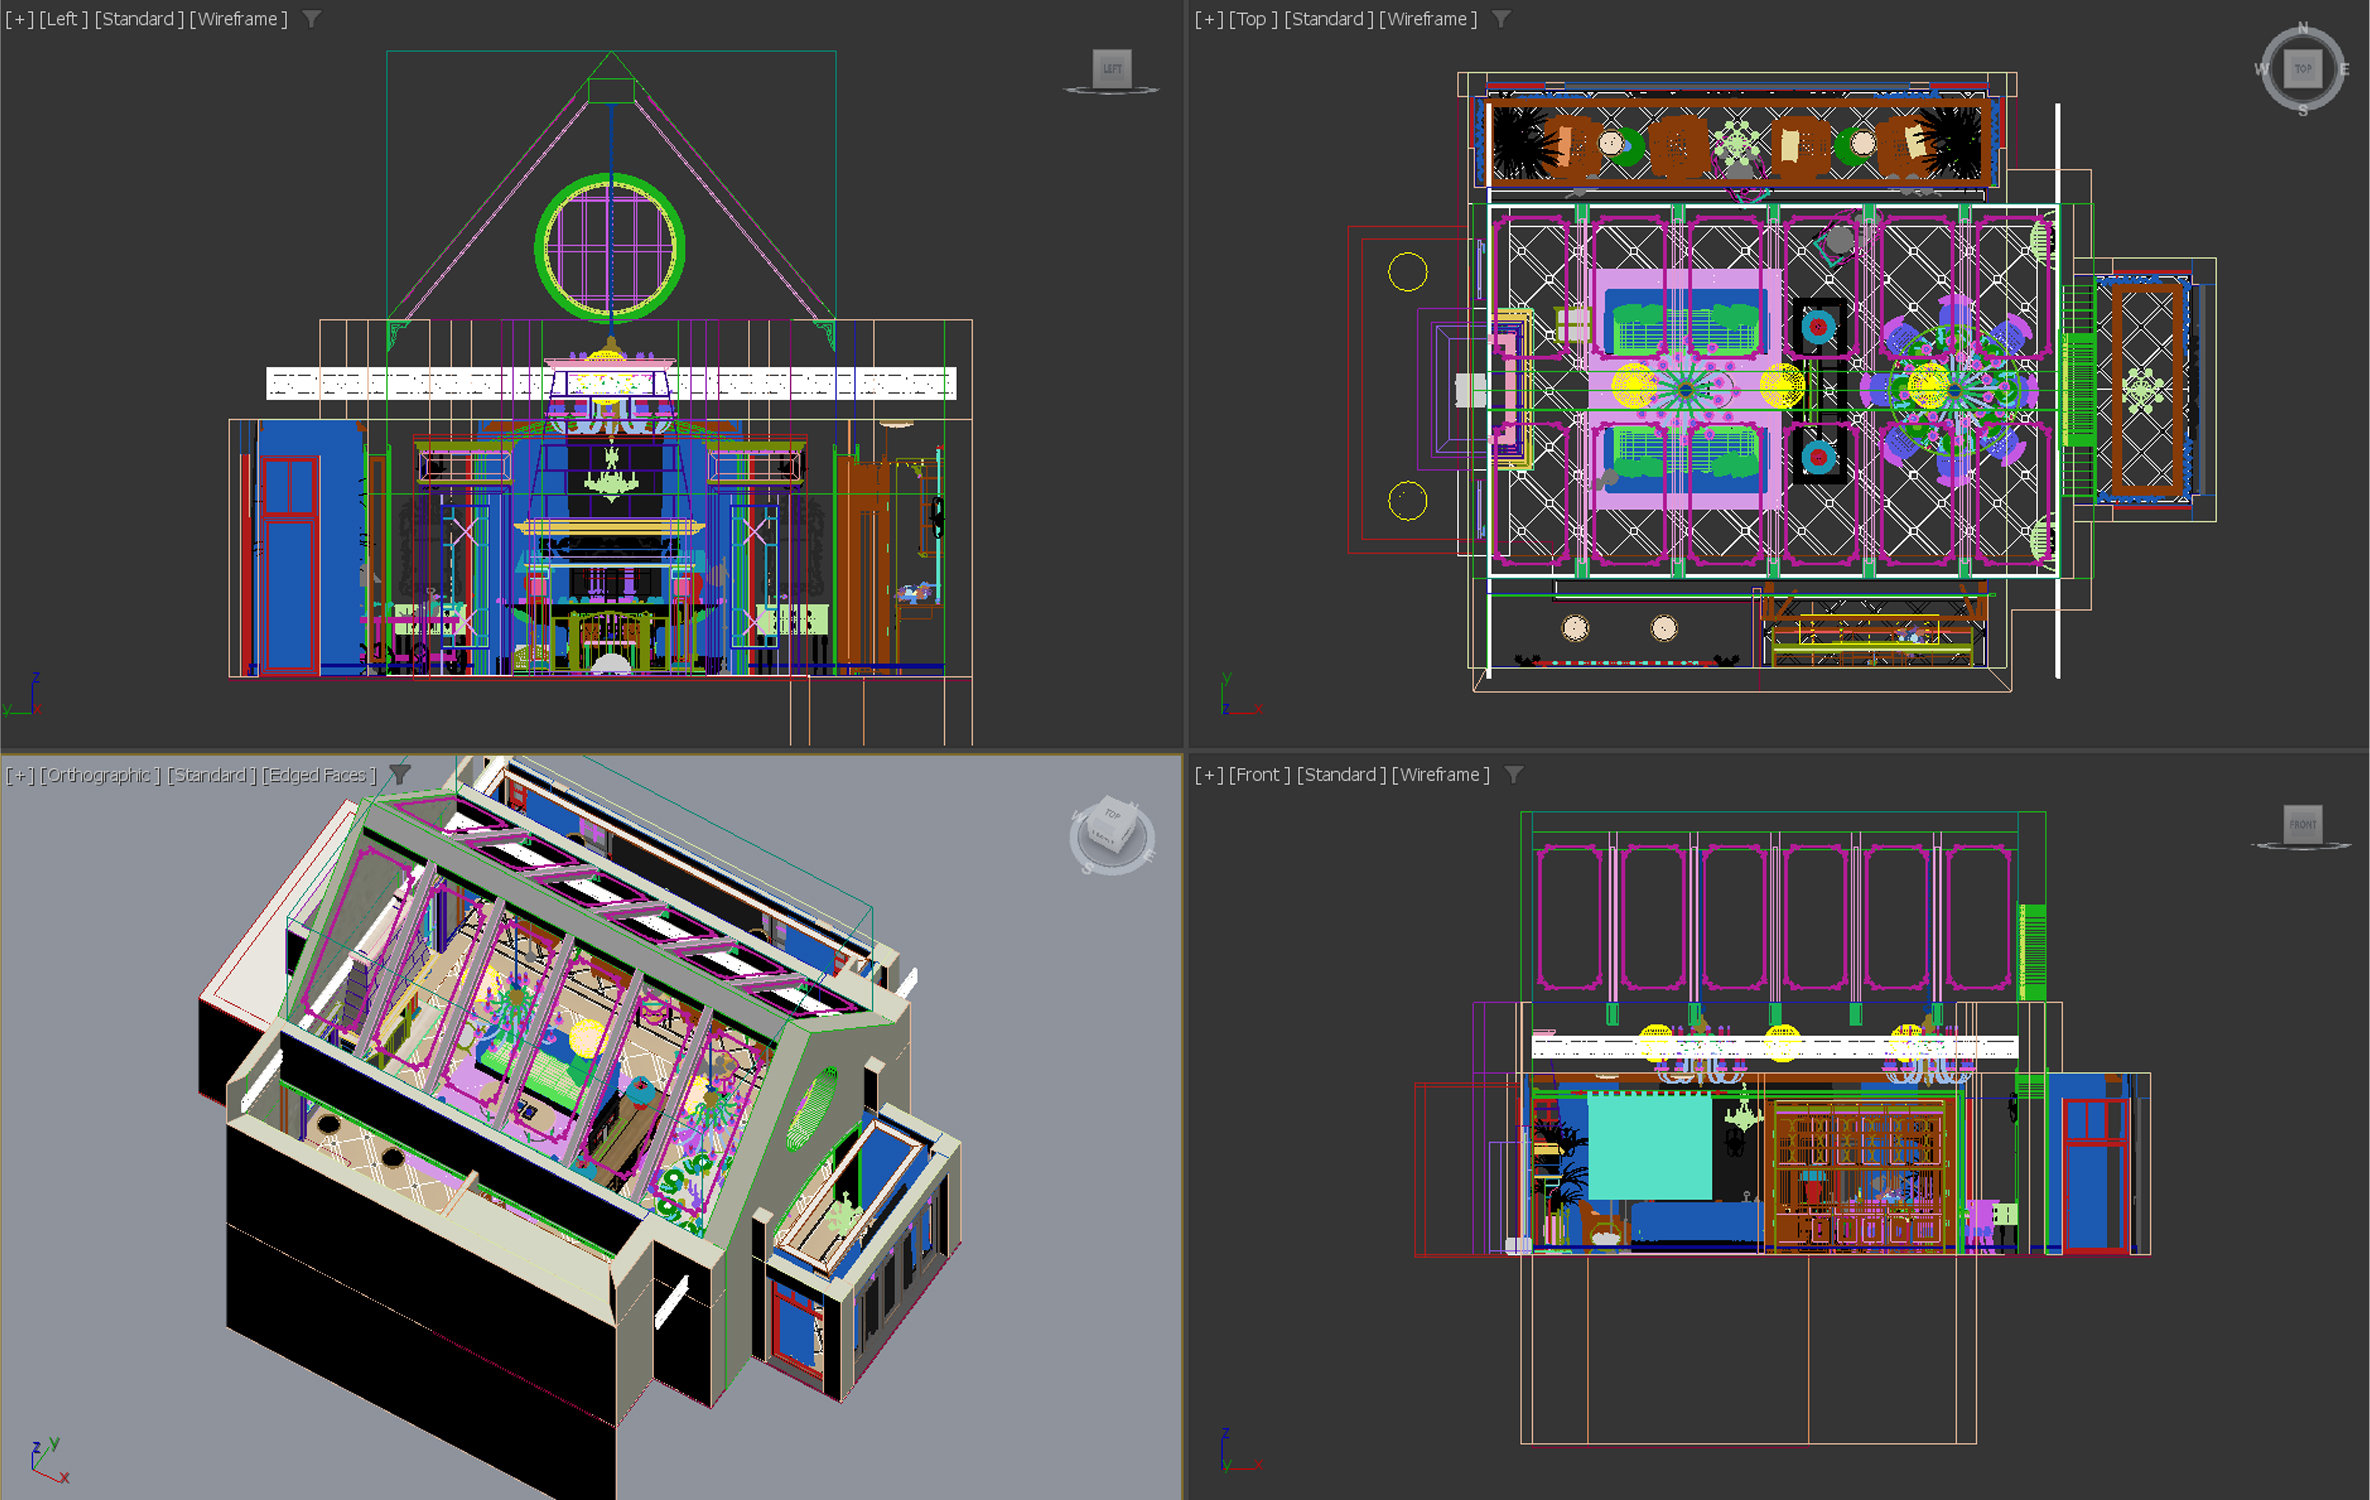The width and height of the screenshot is (2370, 1500).
Task: Open the [Orthographic] view label menu
Action: tap(100, 774)
